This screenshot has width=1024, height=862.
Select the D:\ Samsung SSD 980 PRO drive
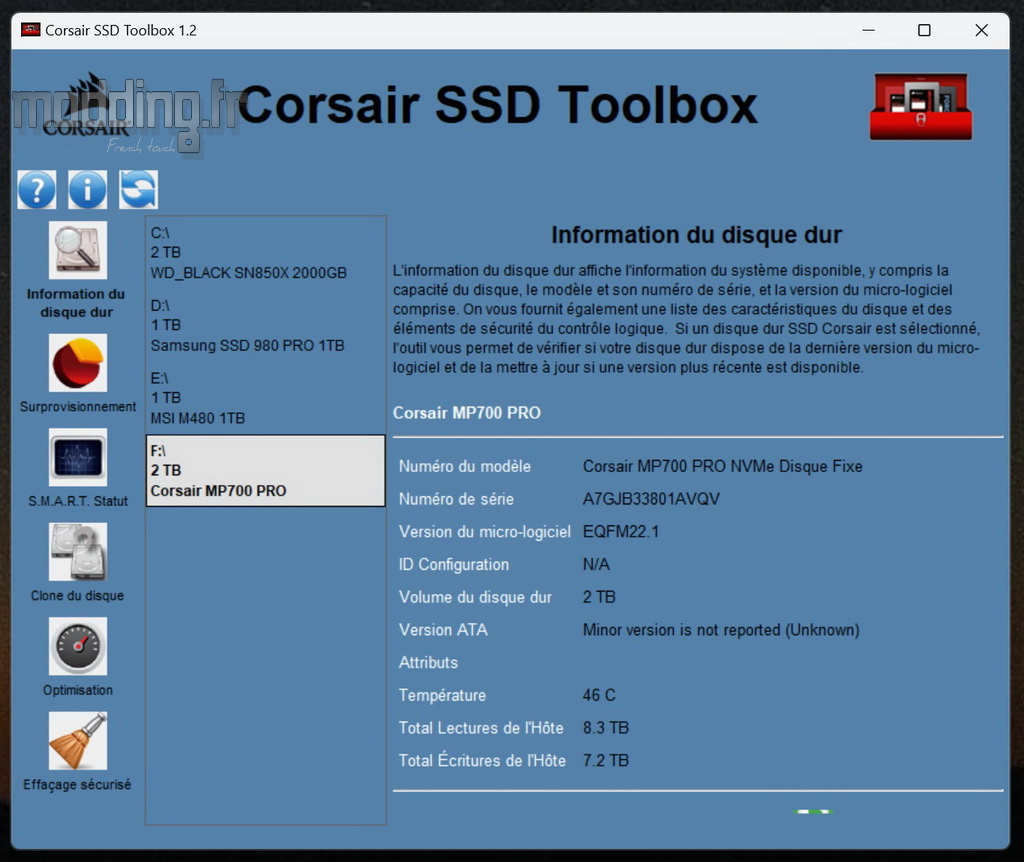click(266, 325)
